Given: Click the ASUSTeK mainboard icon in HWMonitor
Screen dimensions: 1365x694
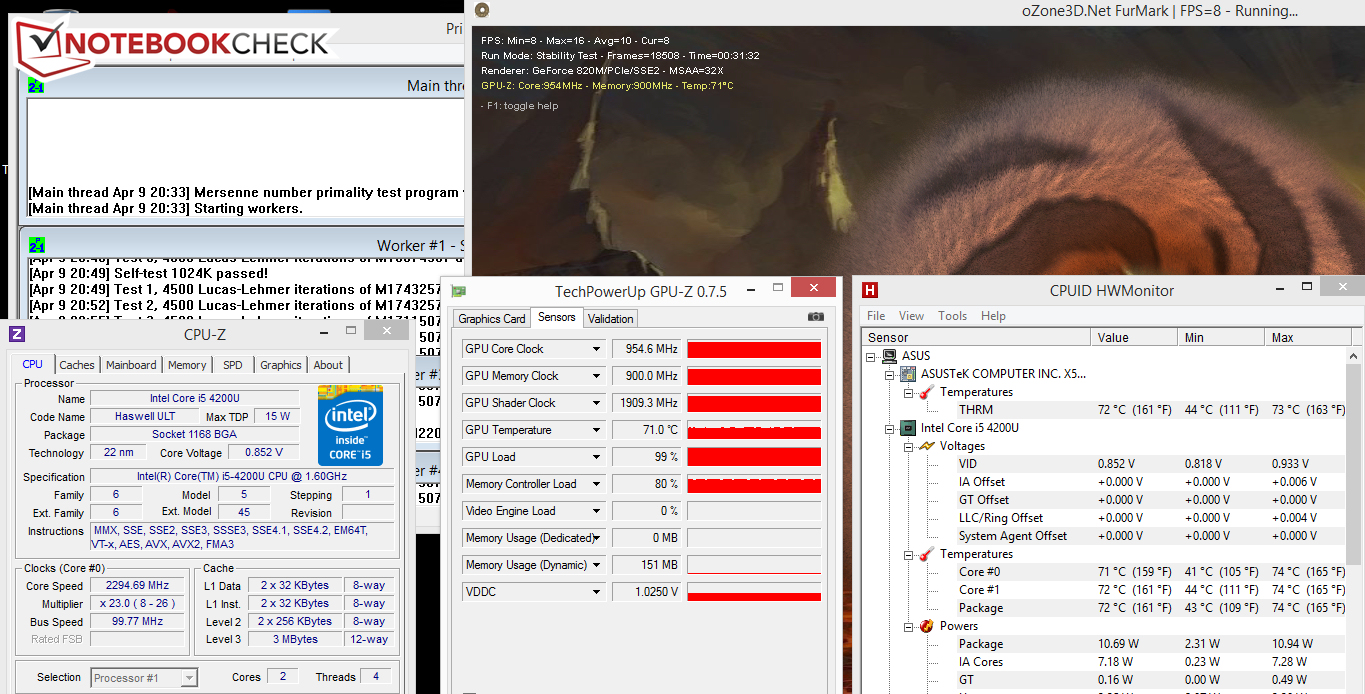Looking at the screenshot, I should pyautogui.click(x=908, y=374).
